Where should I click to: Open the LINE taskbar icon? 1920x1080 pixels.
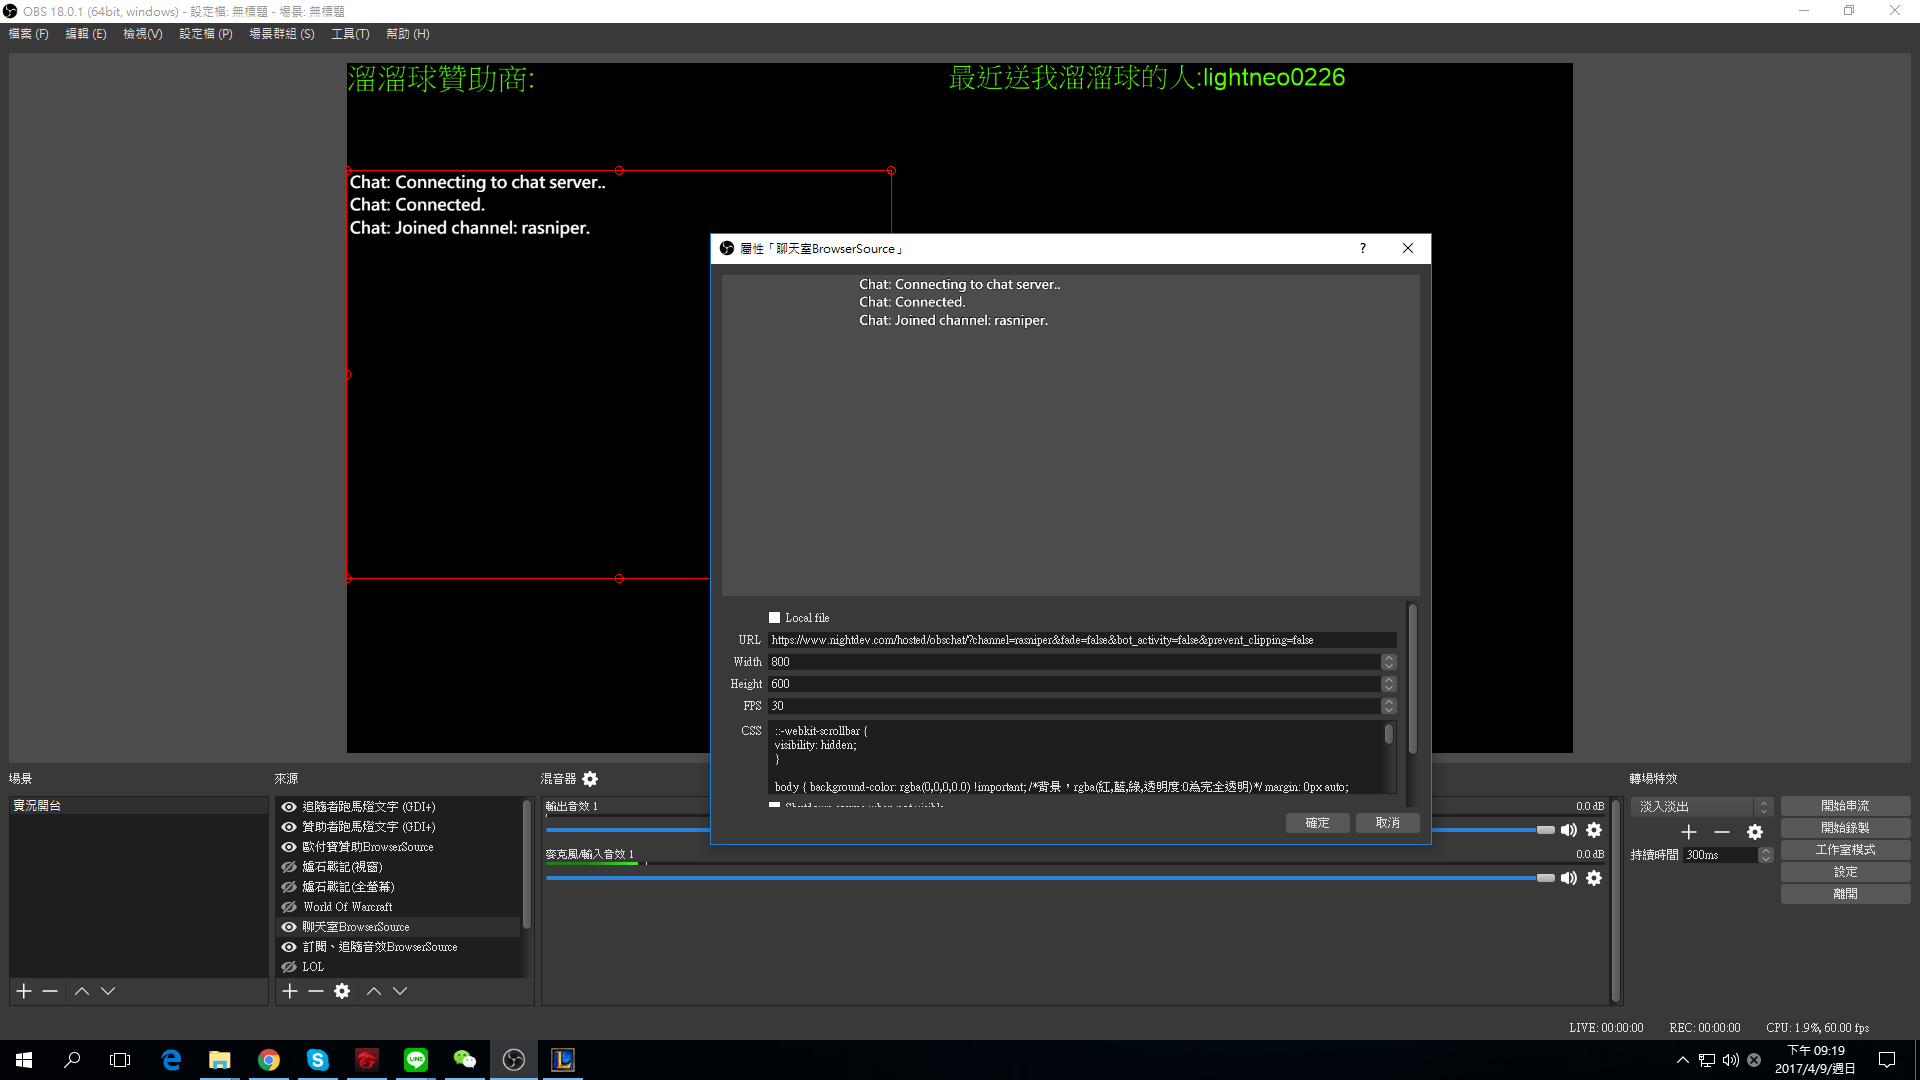(416, 1060)
